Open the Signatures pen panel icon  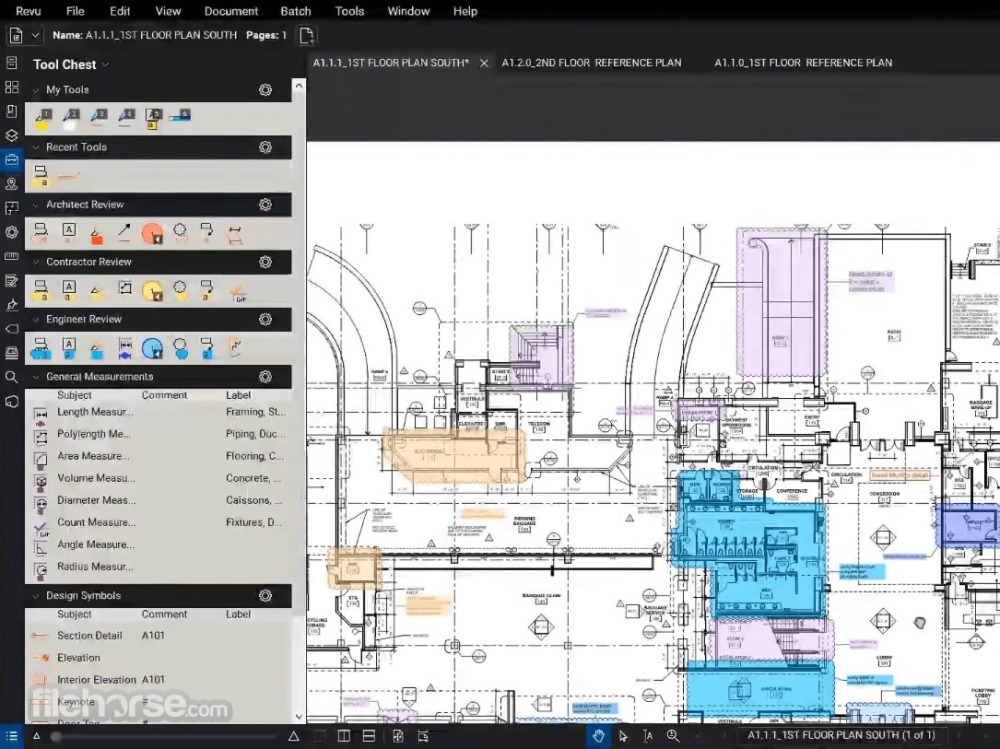point(11,304)
